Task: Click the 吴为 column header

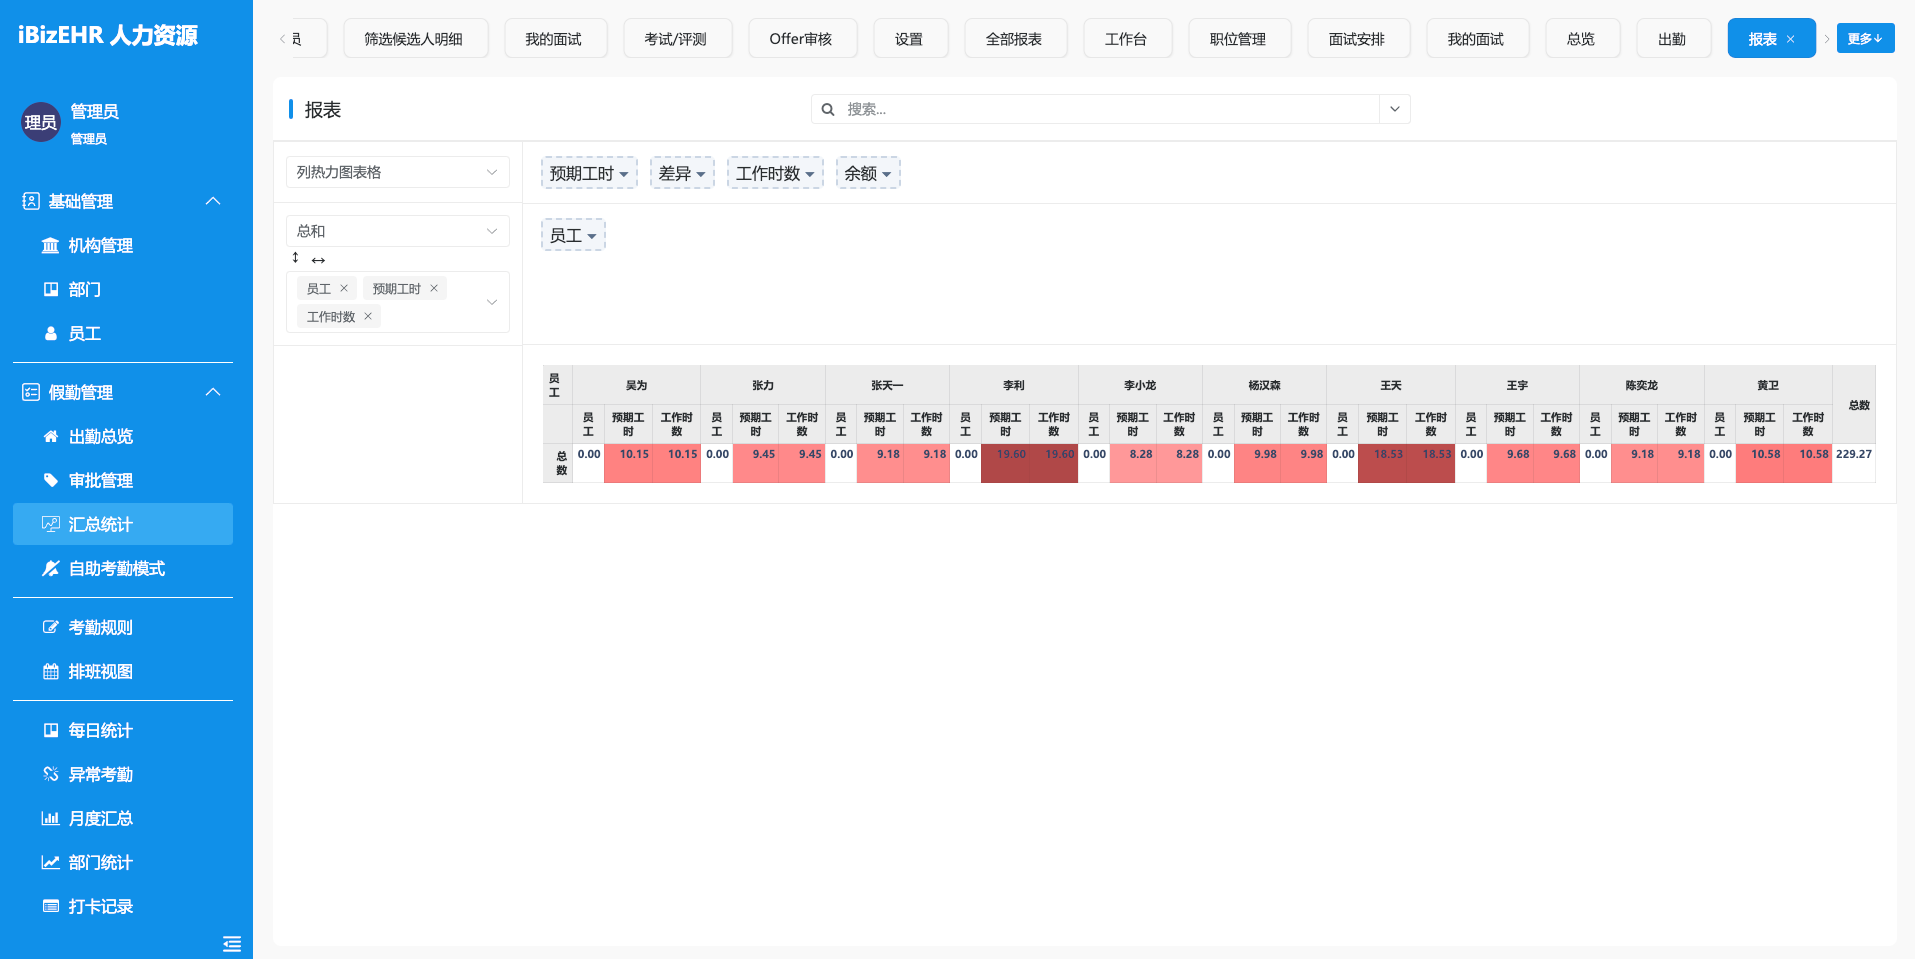Action: pos(636,385)
